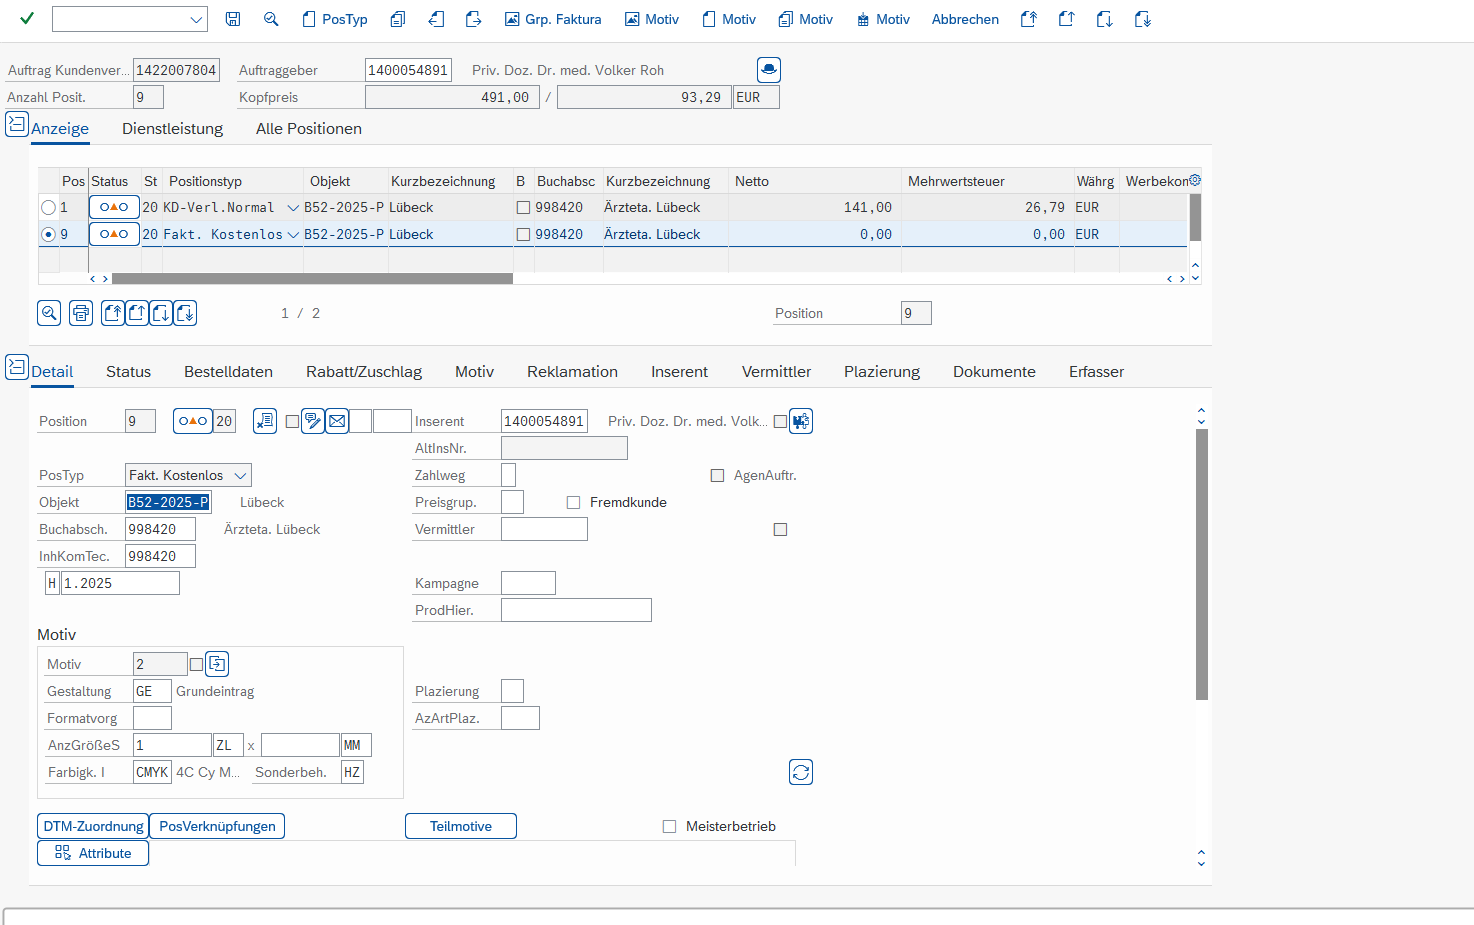1474x925 pixels.
Task: Select the radio button for position 9
Action: point(48,235)
